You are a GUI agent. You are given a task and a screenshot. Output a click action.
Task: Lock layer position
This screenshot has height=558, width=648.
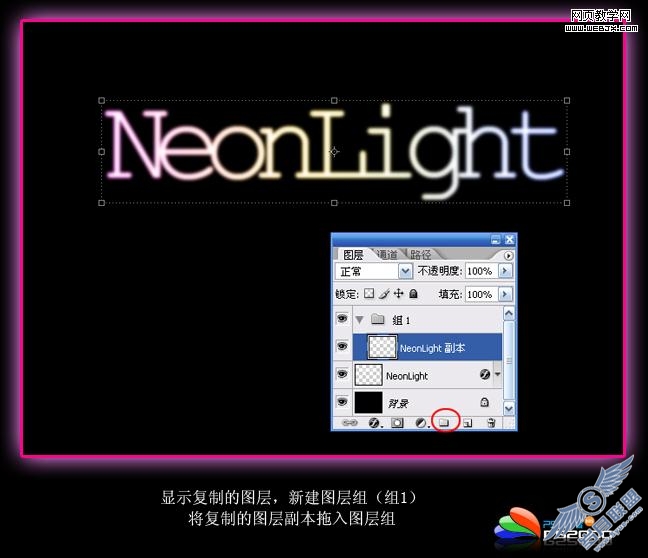pos(398,293)
